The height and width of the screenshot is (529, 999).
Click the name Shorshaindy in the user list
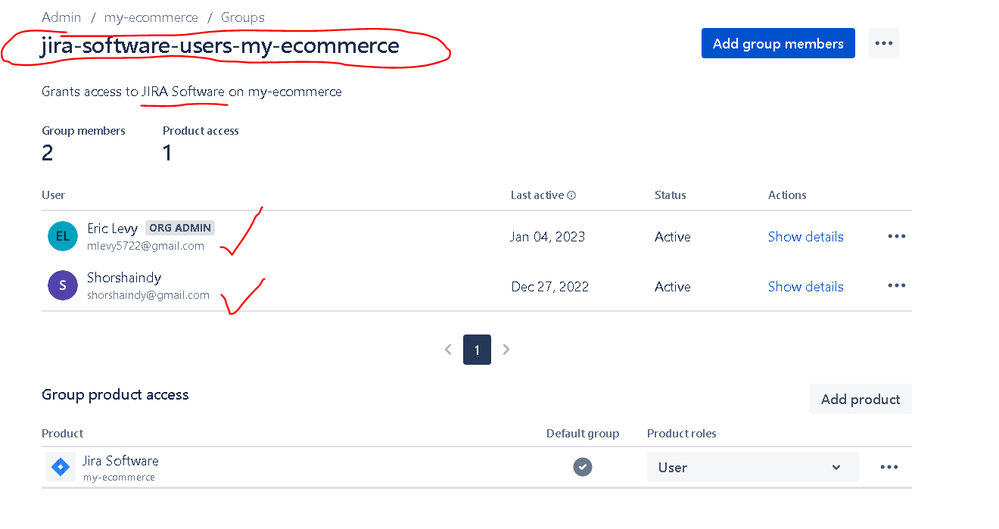coord(124,278)
